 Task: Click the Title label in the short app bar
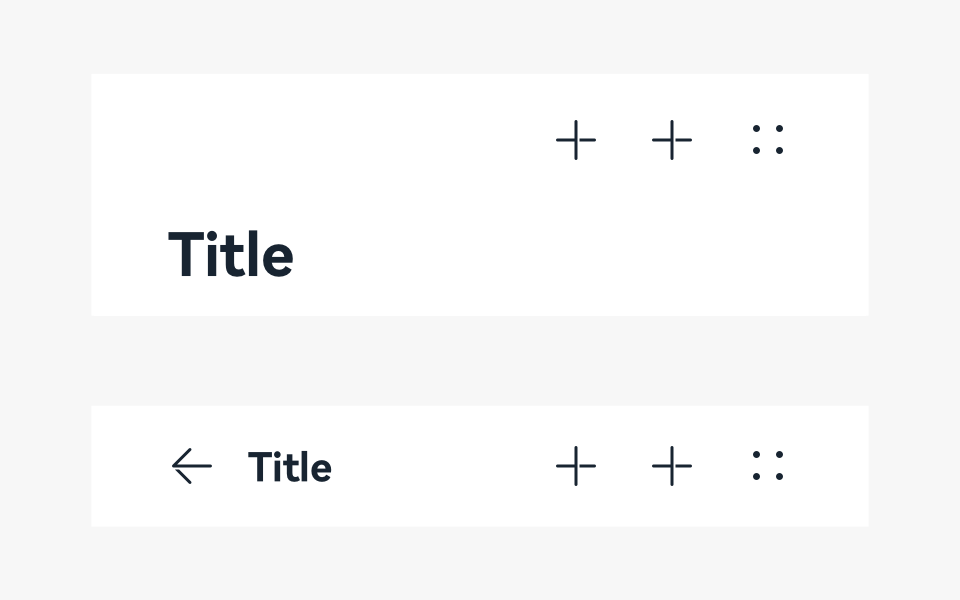290,467
